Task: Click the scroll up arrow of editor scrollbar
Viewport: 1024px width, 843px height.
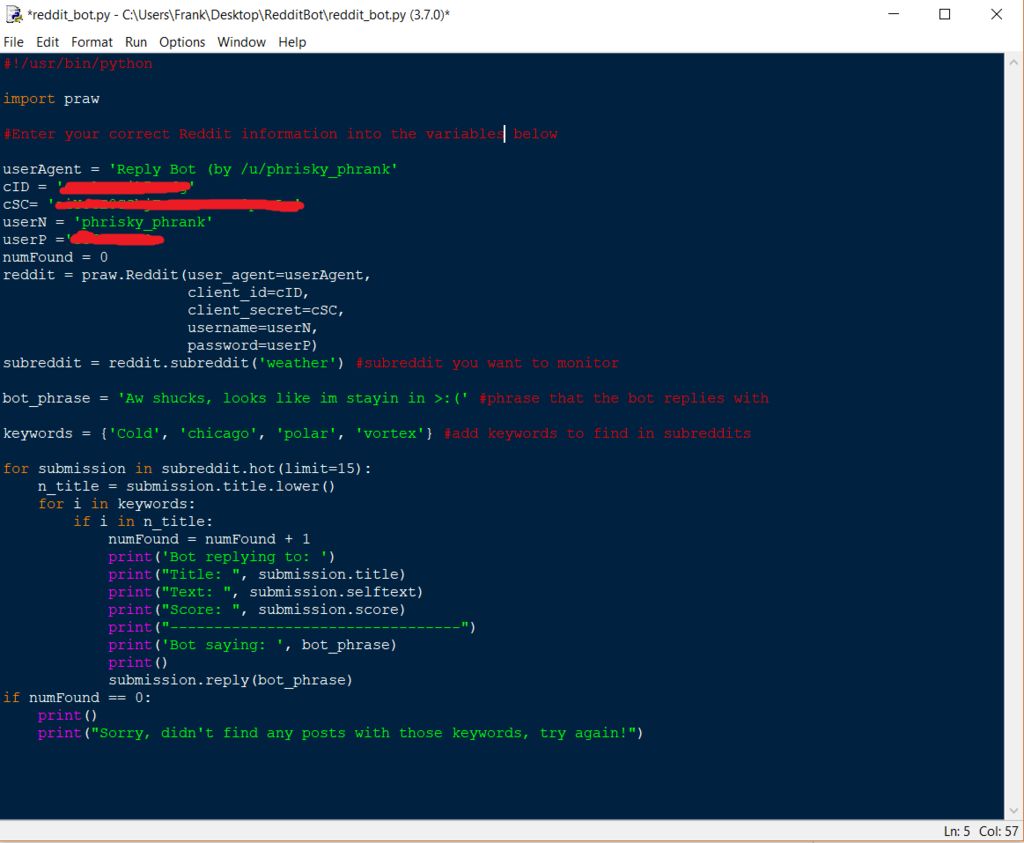Action: (1014, 63)
